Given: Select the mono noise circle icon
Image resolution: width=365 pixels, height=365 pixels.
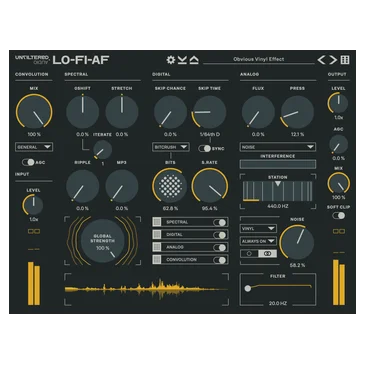Looking at the screenshot, I should [x=249, y=254].
